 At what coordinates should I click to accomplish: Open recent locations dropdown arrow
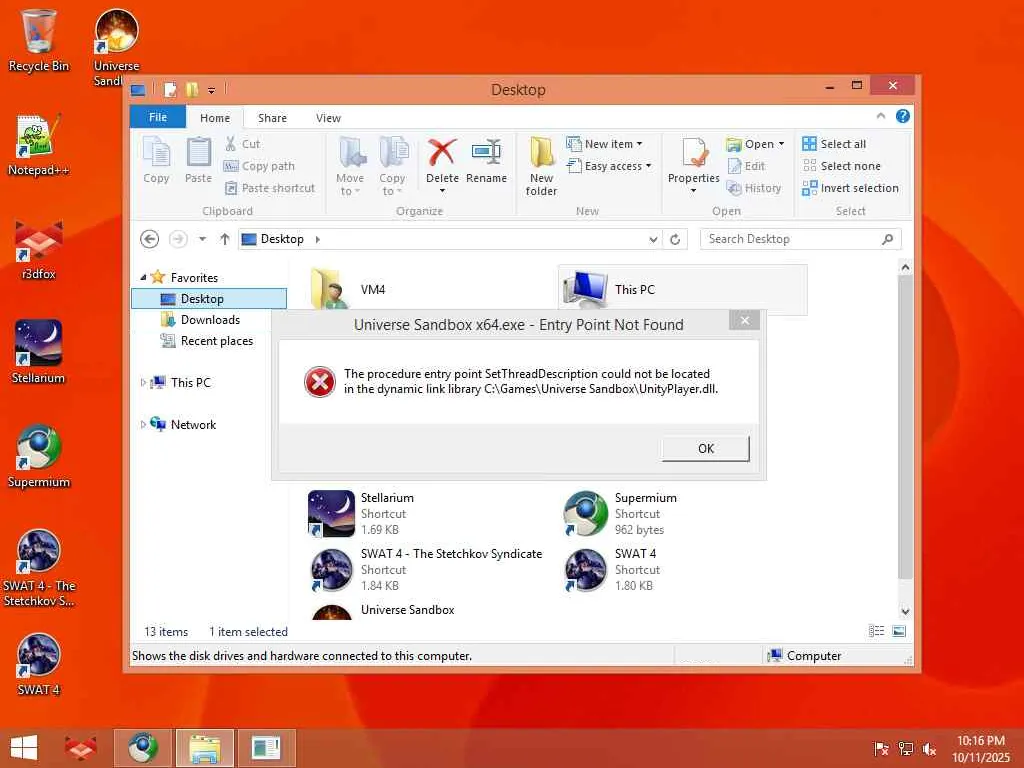[202, 239]
